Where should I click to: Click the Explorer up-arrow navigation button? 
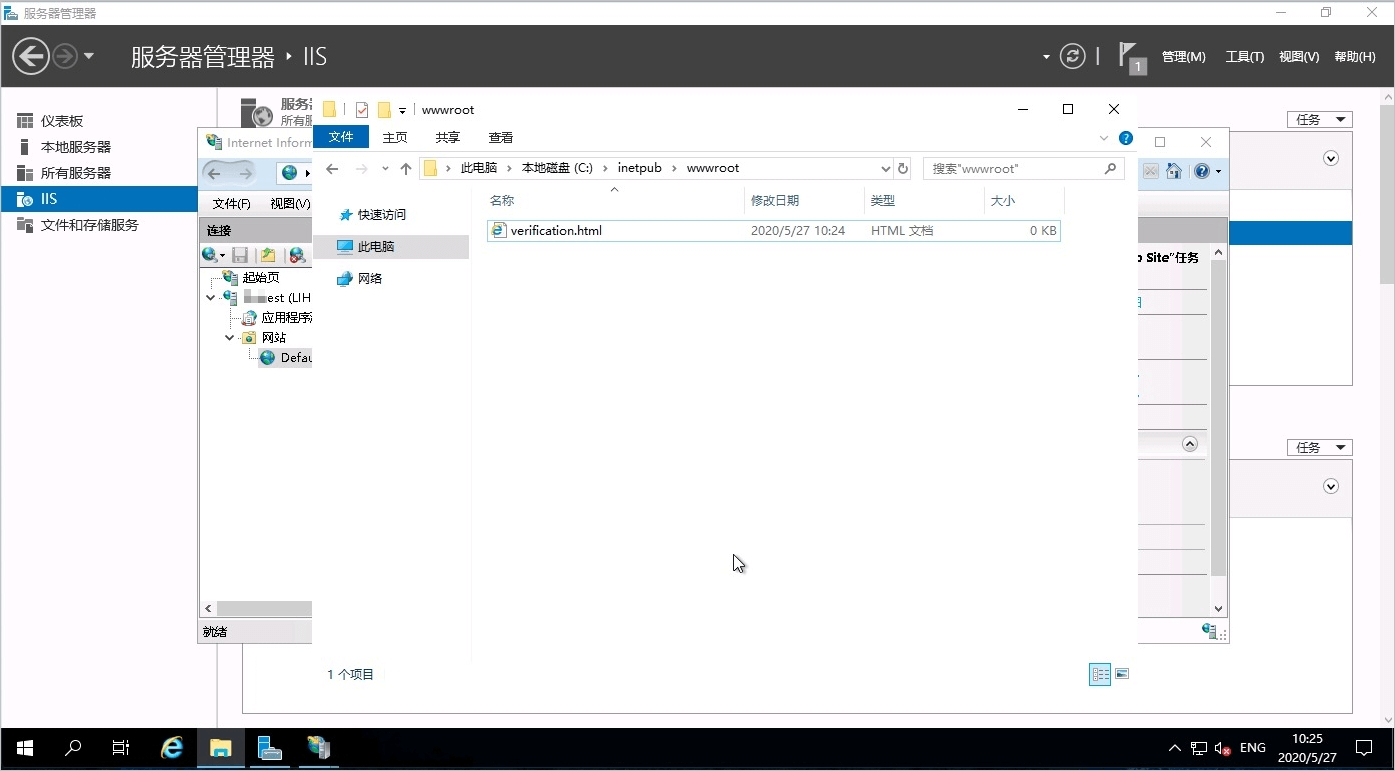[406, 169]
